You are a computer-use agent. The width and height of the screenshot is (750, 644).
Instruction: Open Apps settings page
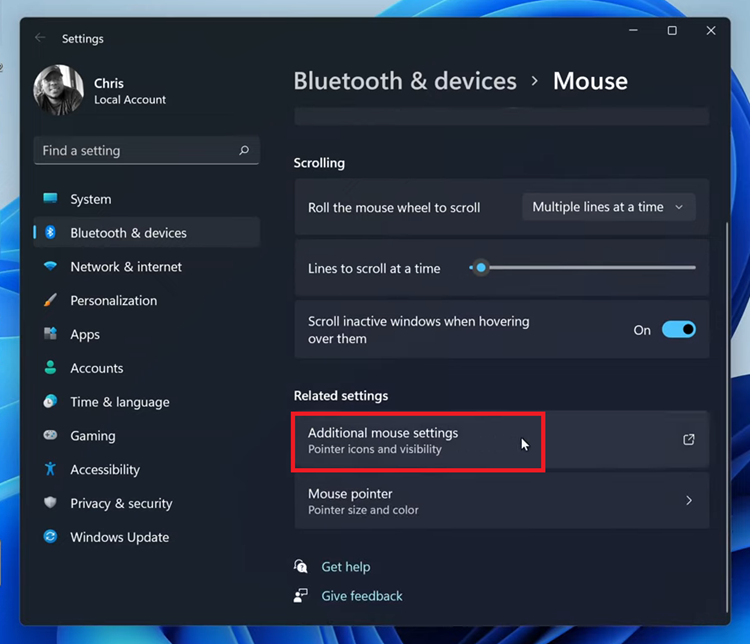pyautogui.click(x=147, y=334)
